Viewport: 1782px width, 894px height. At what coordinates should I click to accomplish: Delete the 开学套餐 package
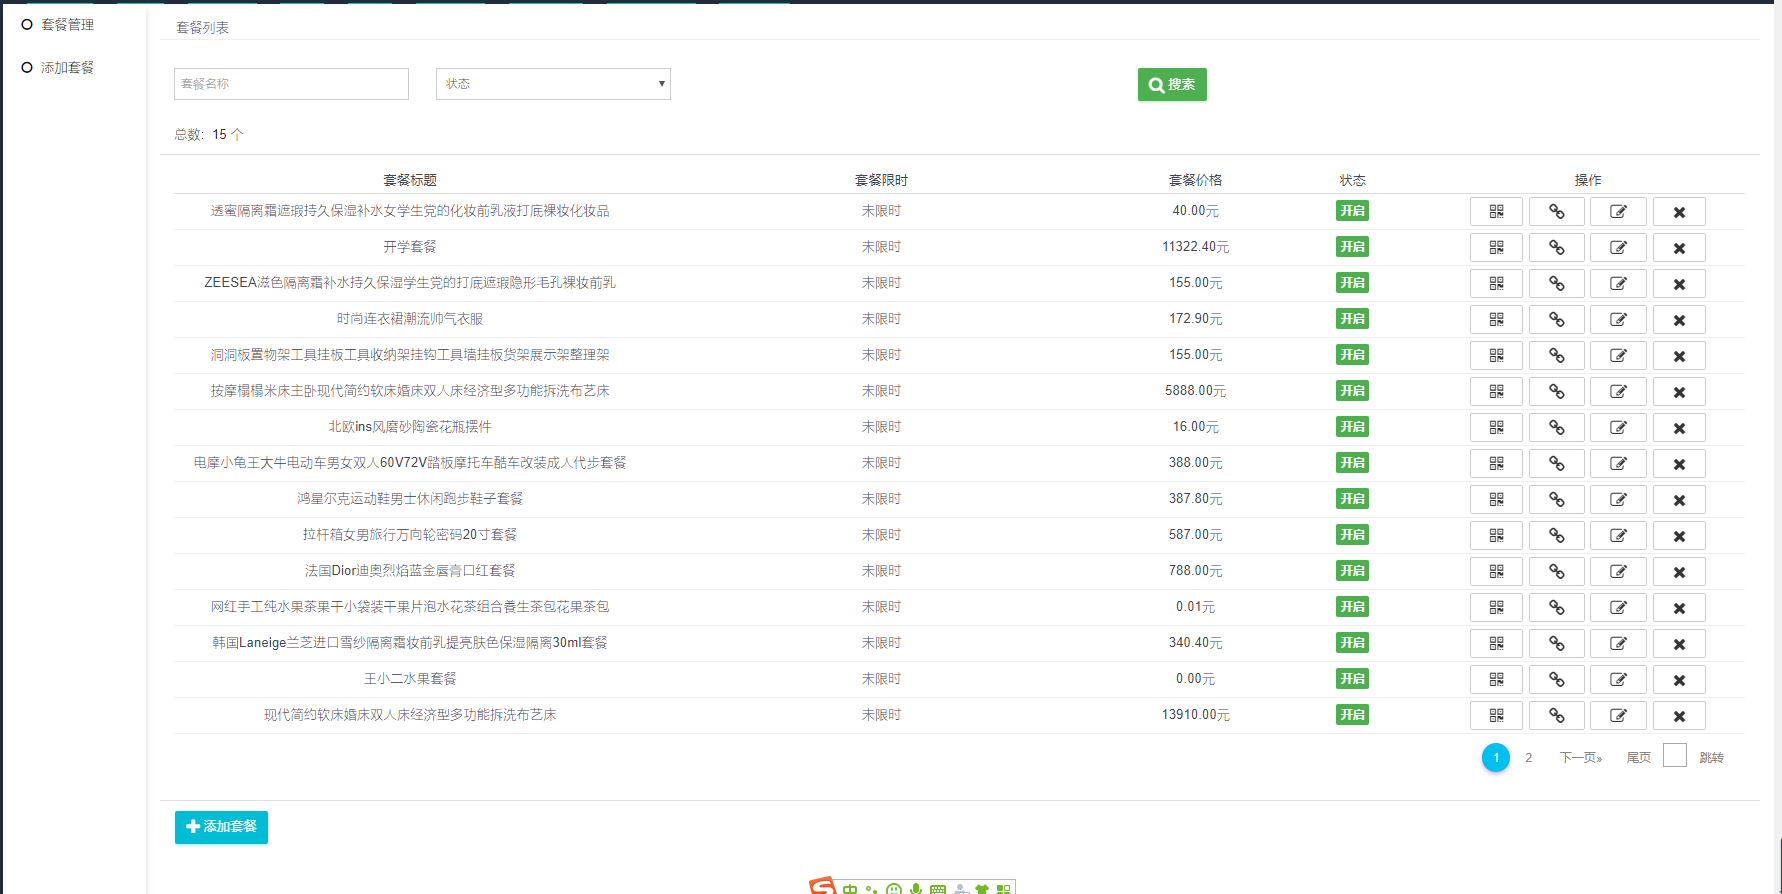click(1679, 247)
